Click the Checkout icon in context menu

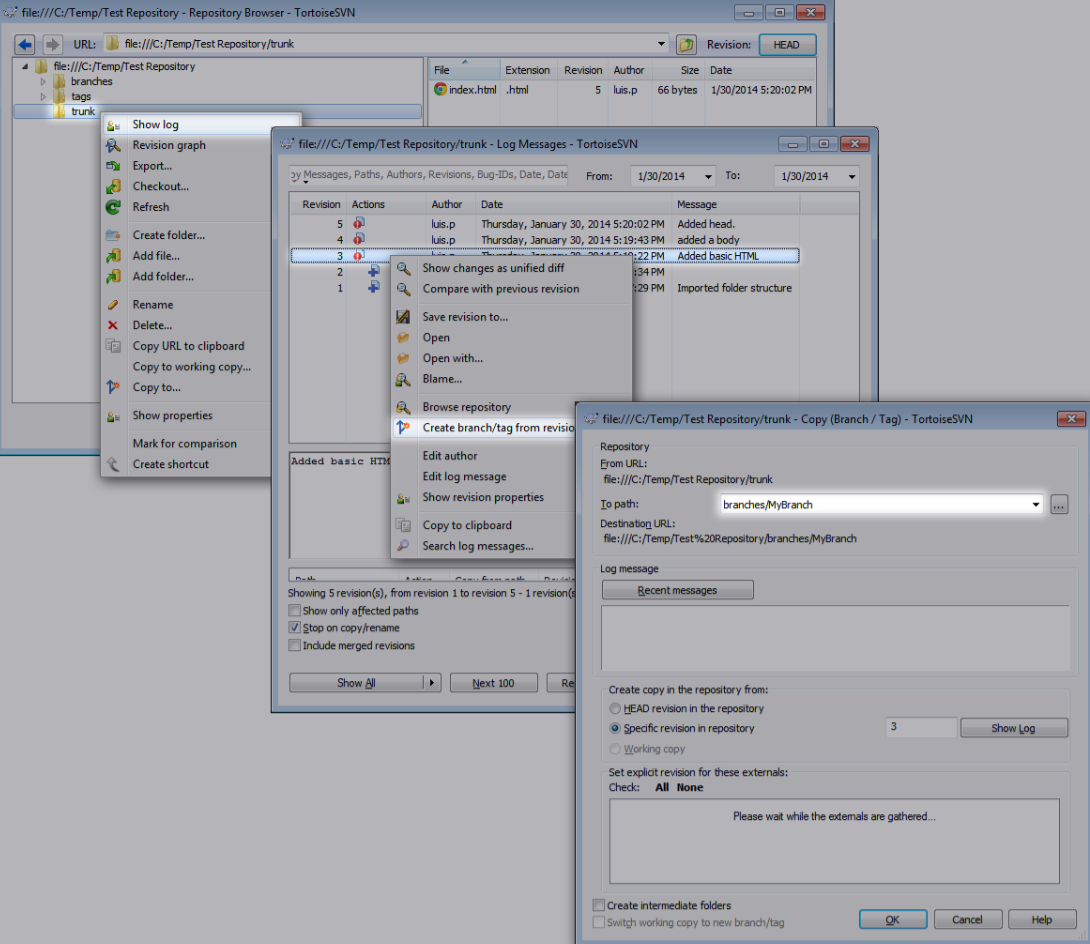(x=113, y=186)
